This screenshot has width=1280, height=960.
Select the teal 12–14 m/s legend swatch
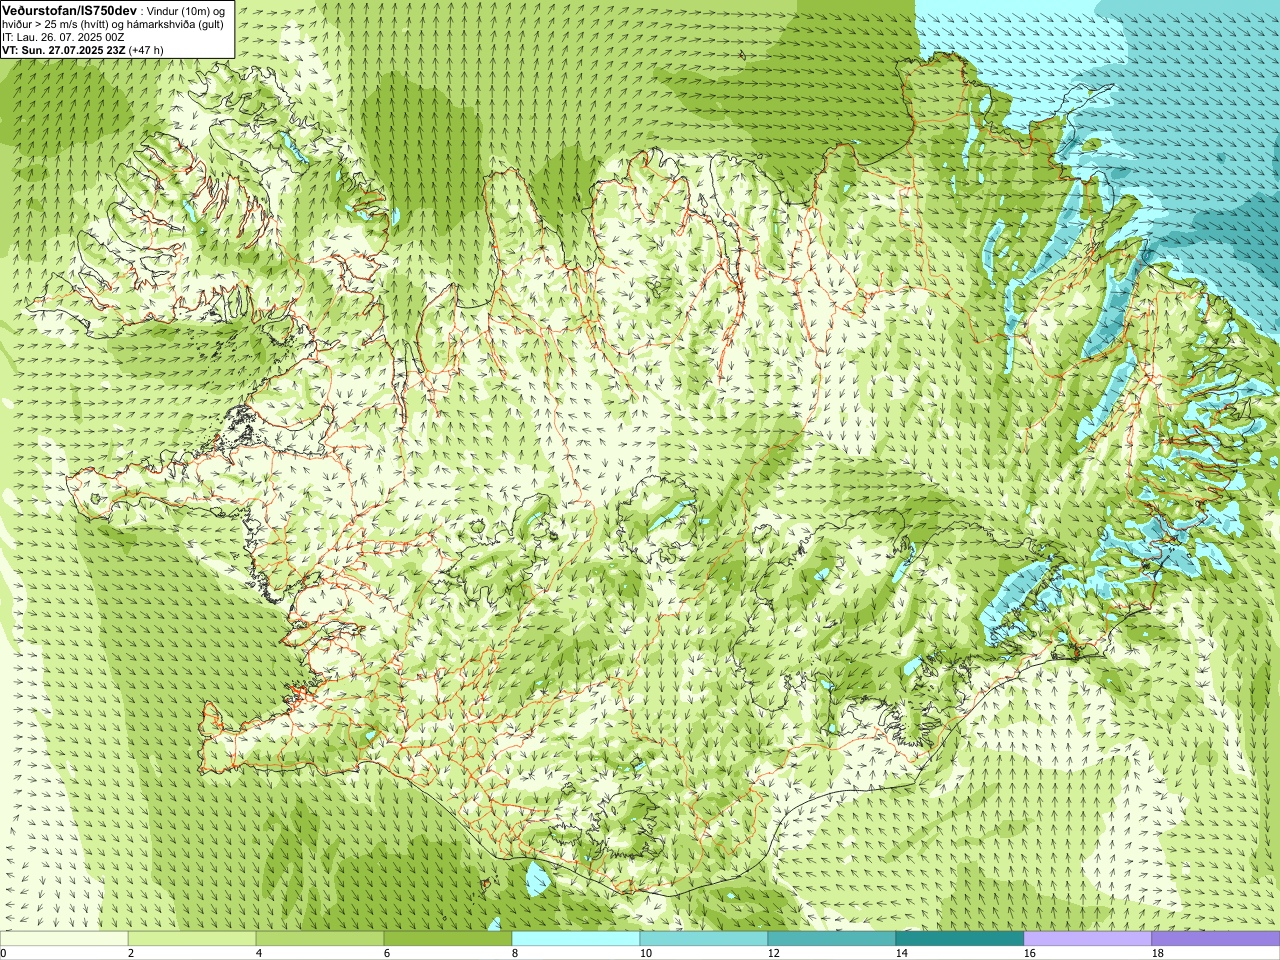(x=832, y=939)
